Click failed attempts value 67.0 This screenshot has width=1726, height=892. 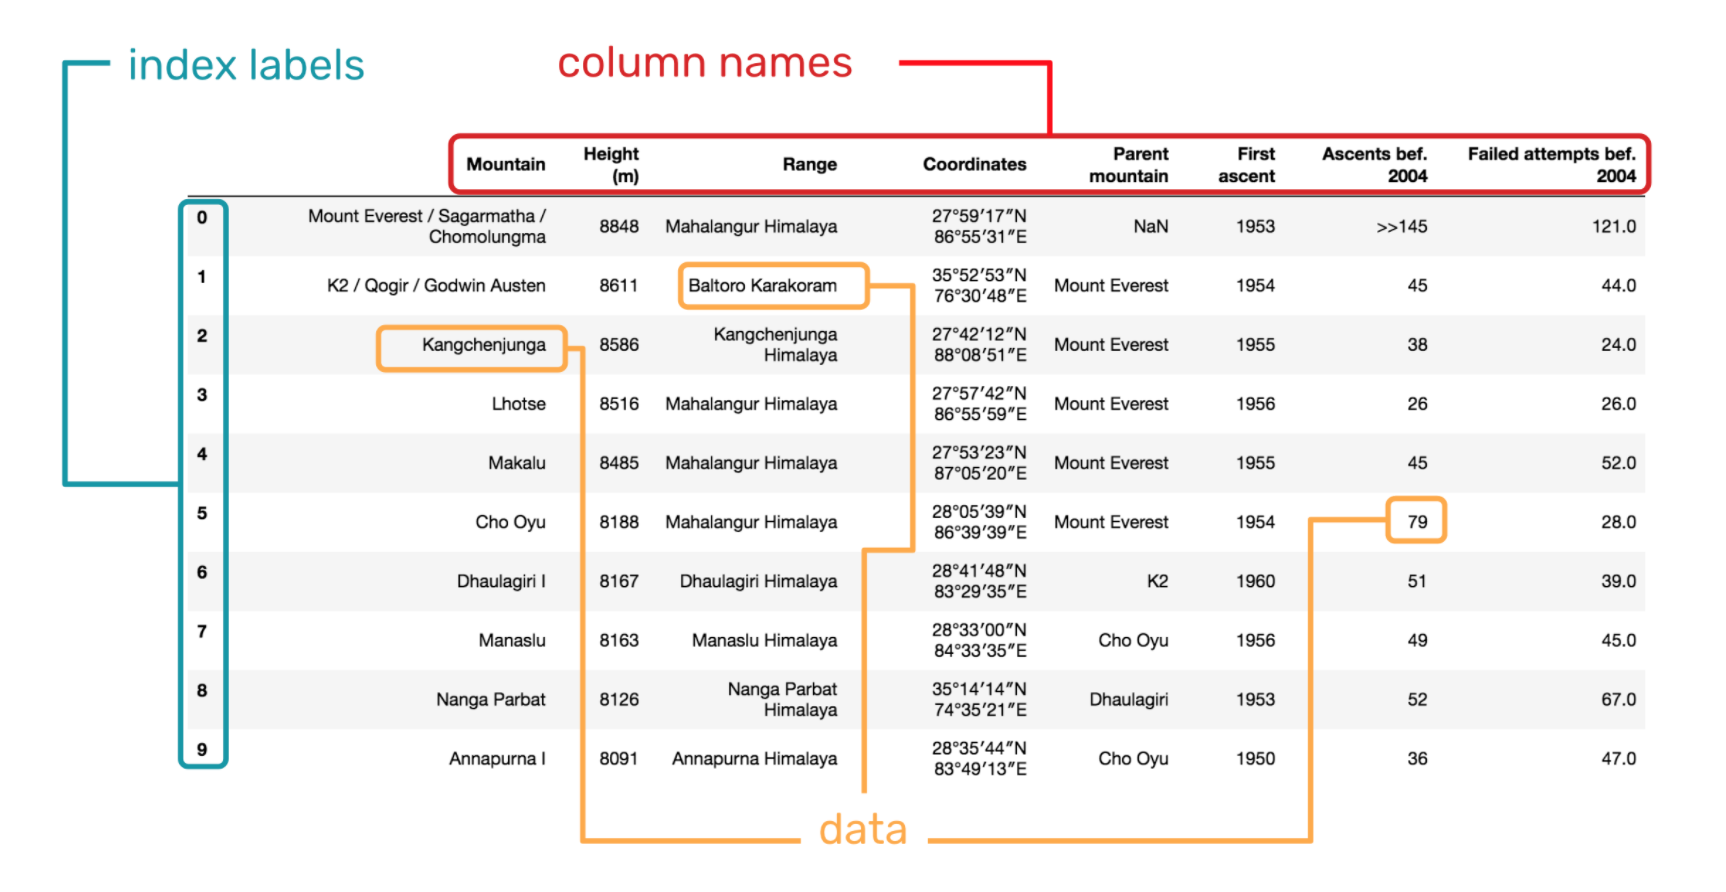(x=1618, y=699)
